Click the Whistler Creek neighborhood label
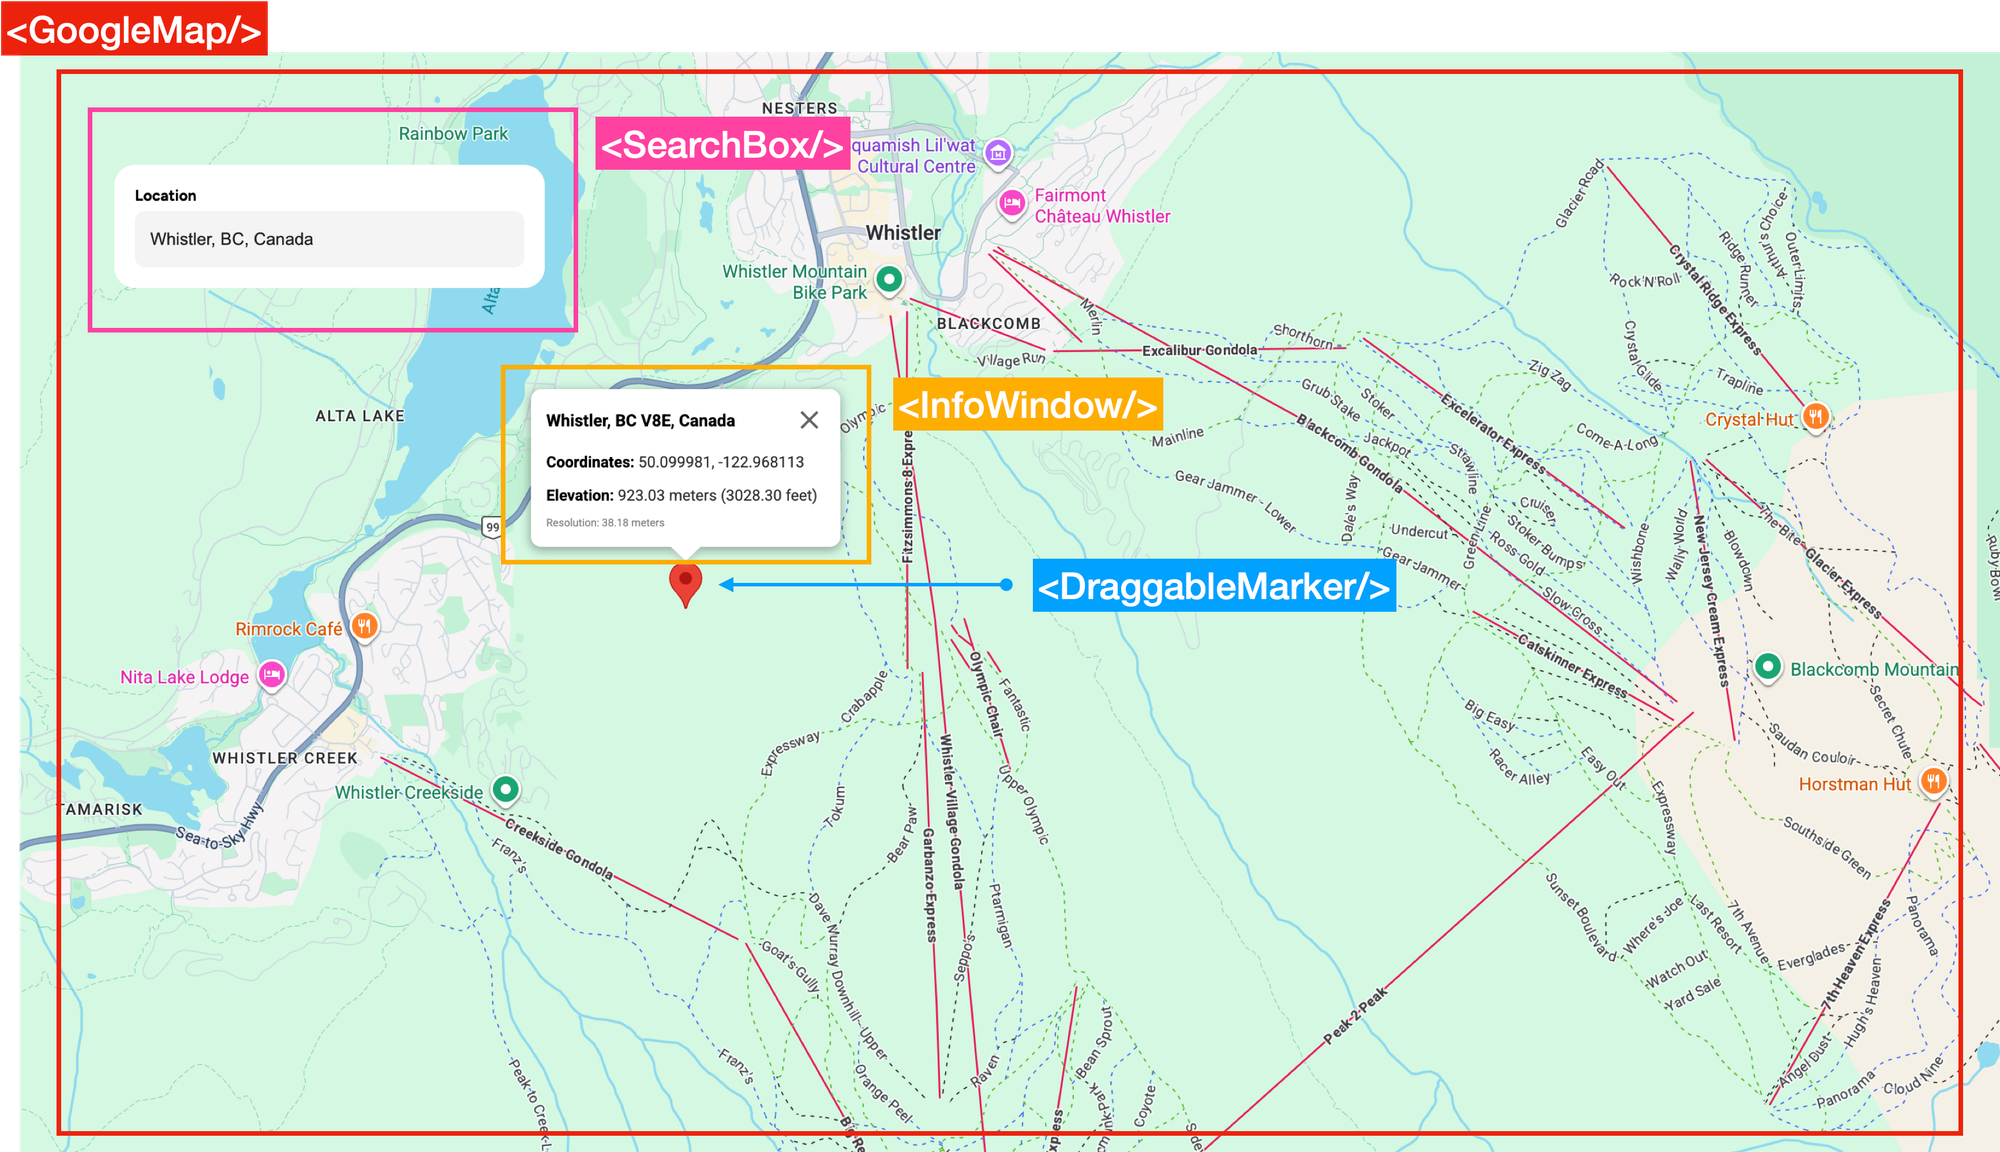 pyautogui.click(x=285, y=757)
